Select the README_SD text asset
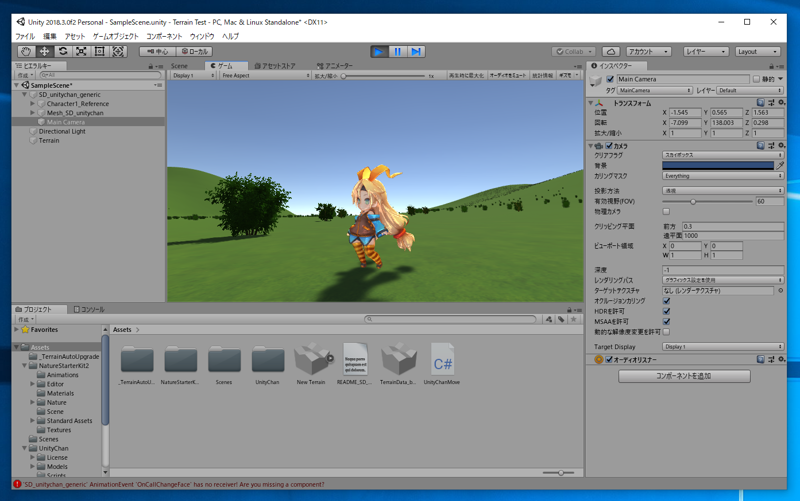Image resolution: width=800 pixels, height=501 pixels. point(356,359)
